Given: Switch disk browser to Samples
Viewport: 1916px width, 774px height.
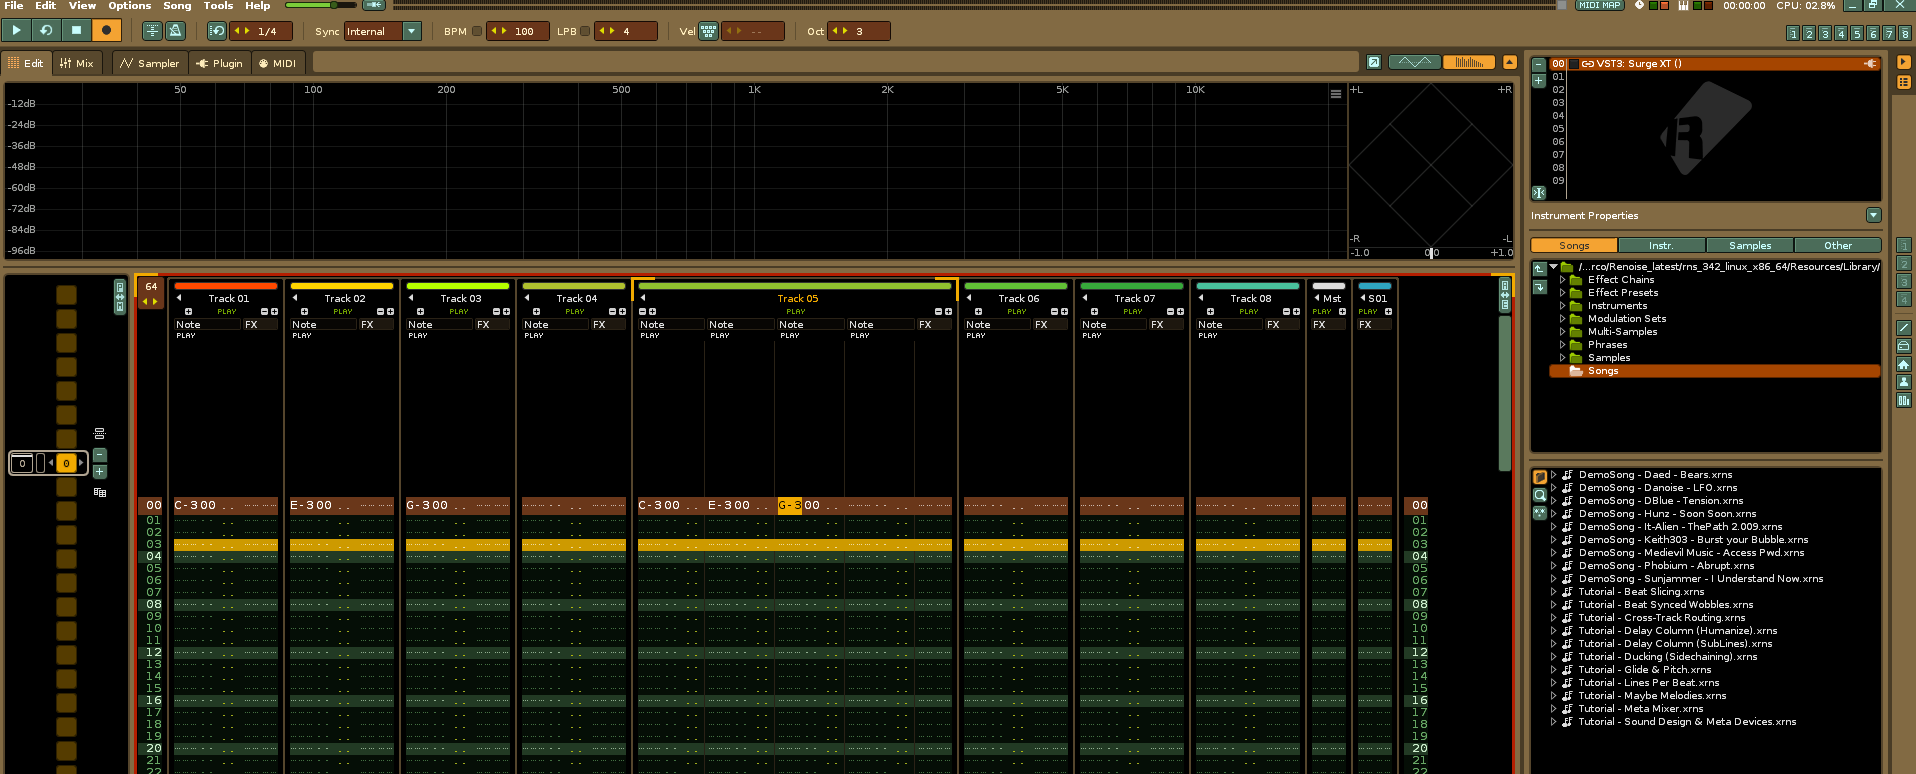Looking at the screenshot, I should [x=1750, y=245].
